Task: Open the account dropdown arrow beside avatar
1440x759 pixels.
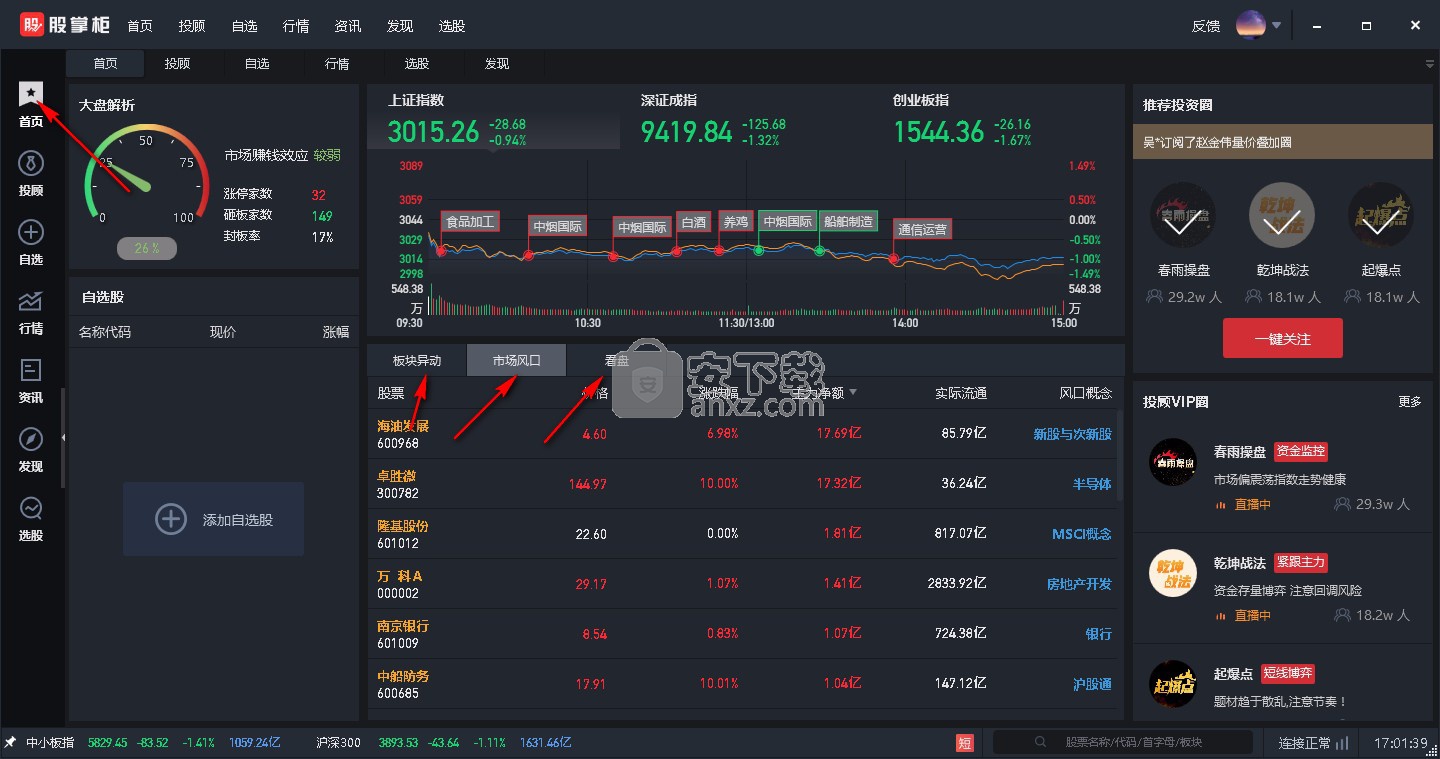Action: coord(1277,26)
